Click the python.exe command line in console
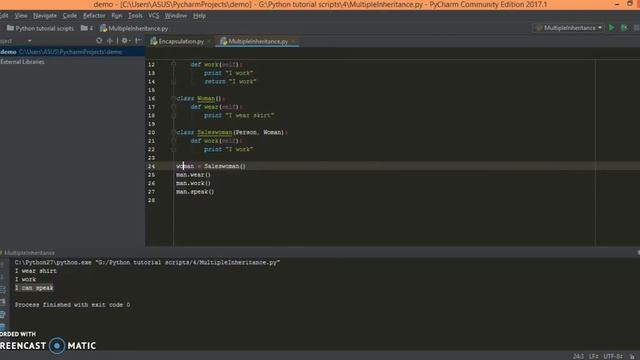 (x=147, y=262)
